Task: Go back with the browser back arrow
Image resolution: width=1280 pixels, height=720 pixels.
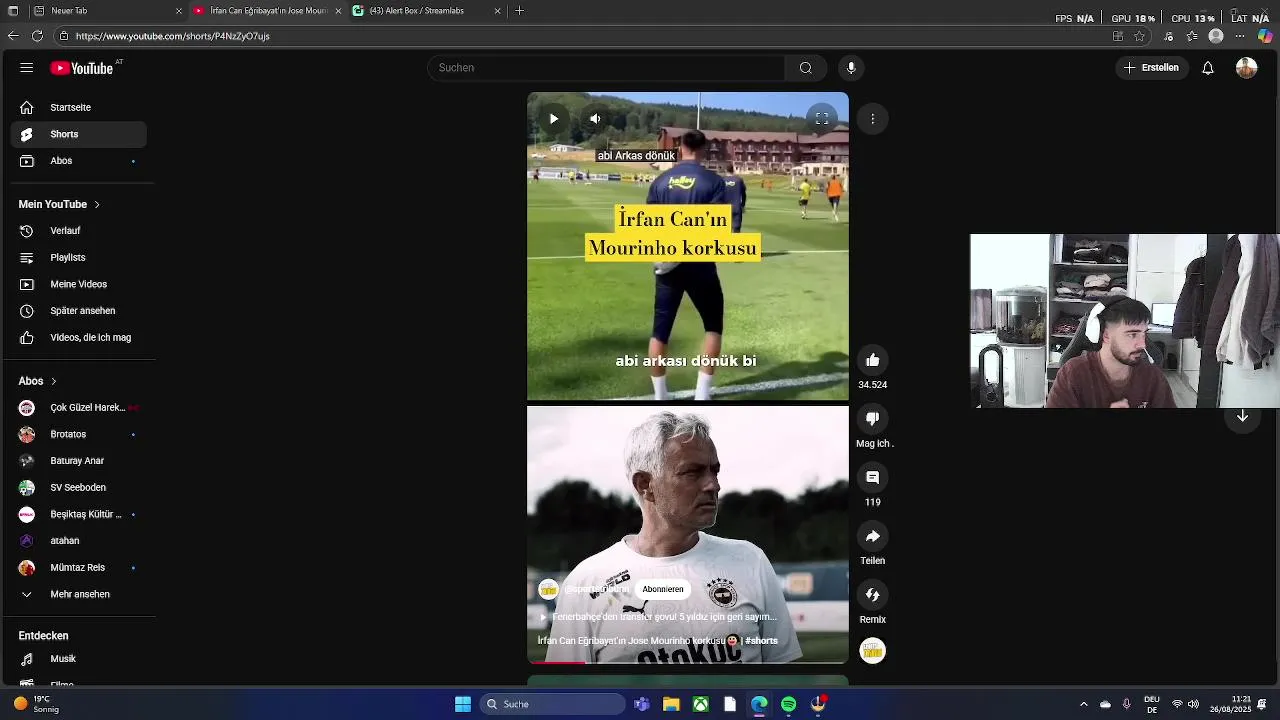Action: pyautogui.click(x=13, y=36)
